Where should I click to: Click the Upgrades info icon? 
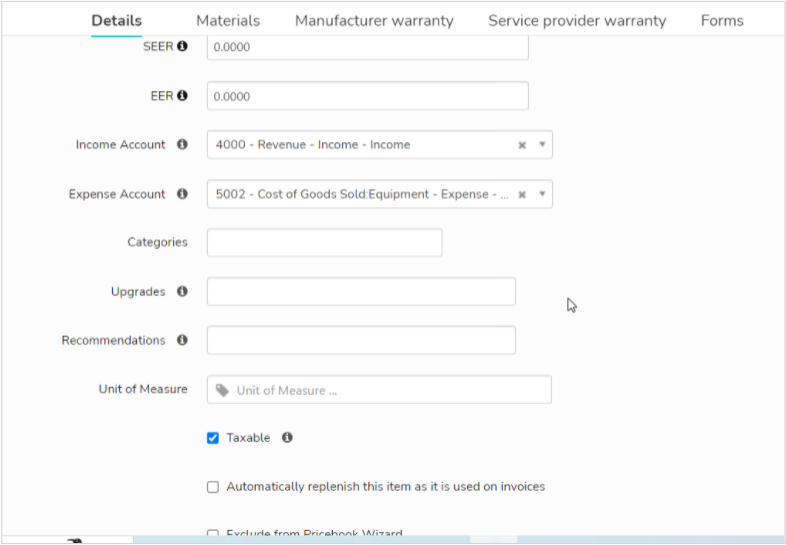click(x=182, y=291)
